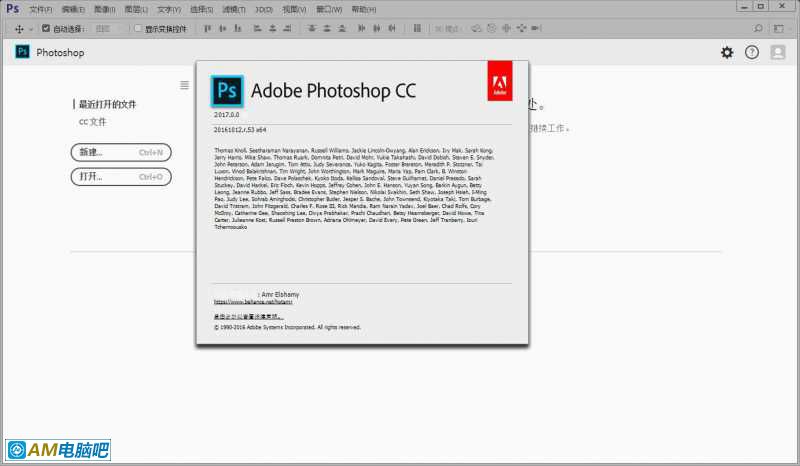Open start screen settings gear

click(727, 52)
